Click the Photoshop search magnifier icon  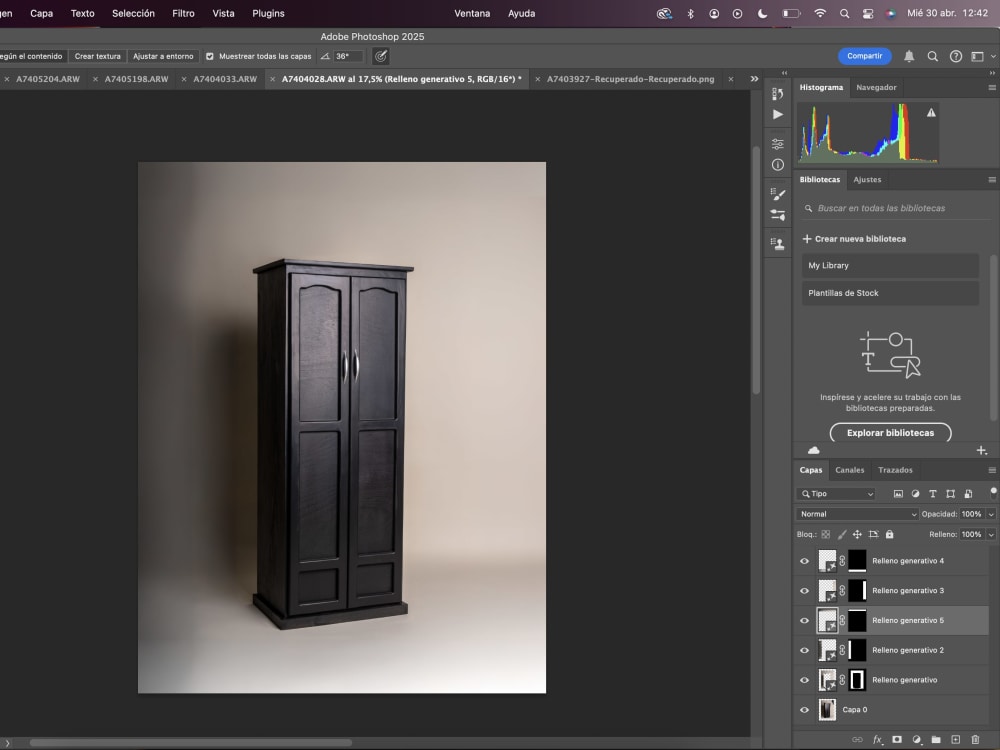[x=932, y=56]
